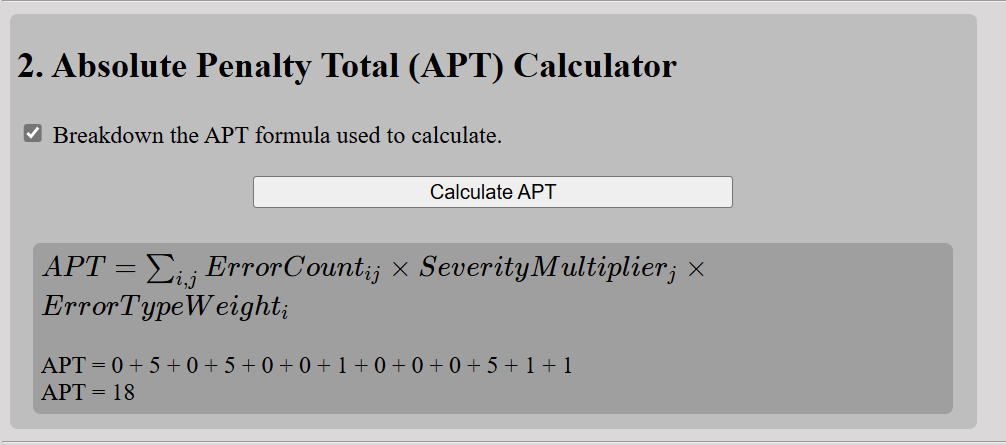Viewport: 1006px width, 445px height.
Task: Select the ErrorTypeWeight term in the formula
Action: [x=165, y=308]
